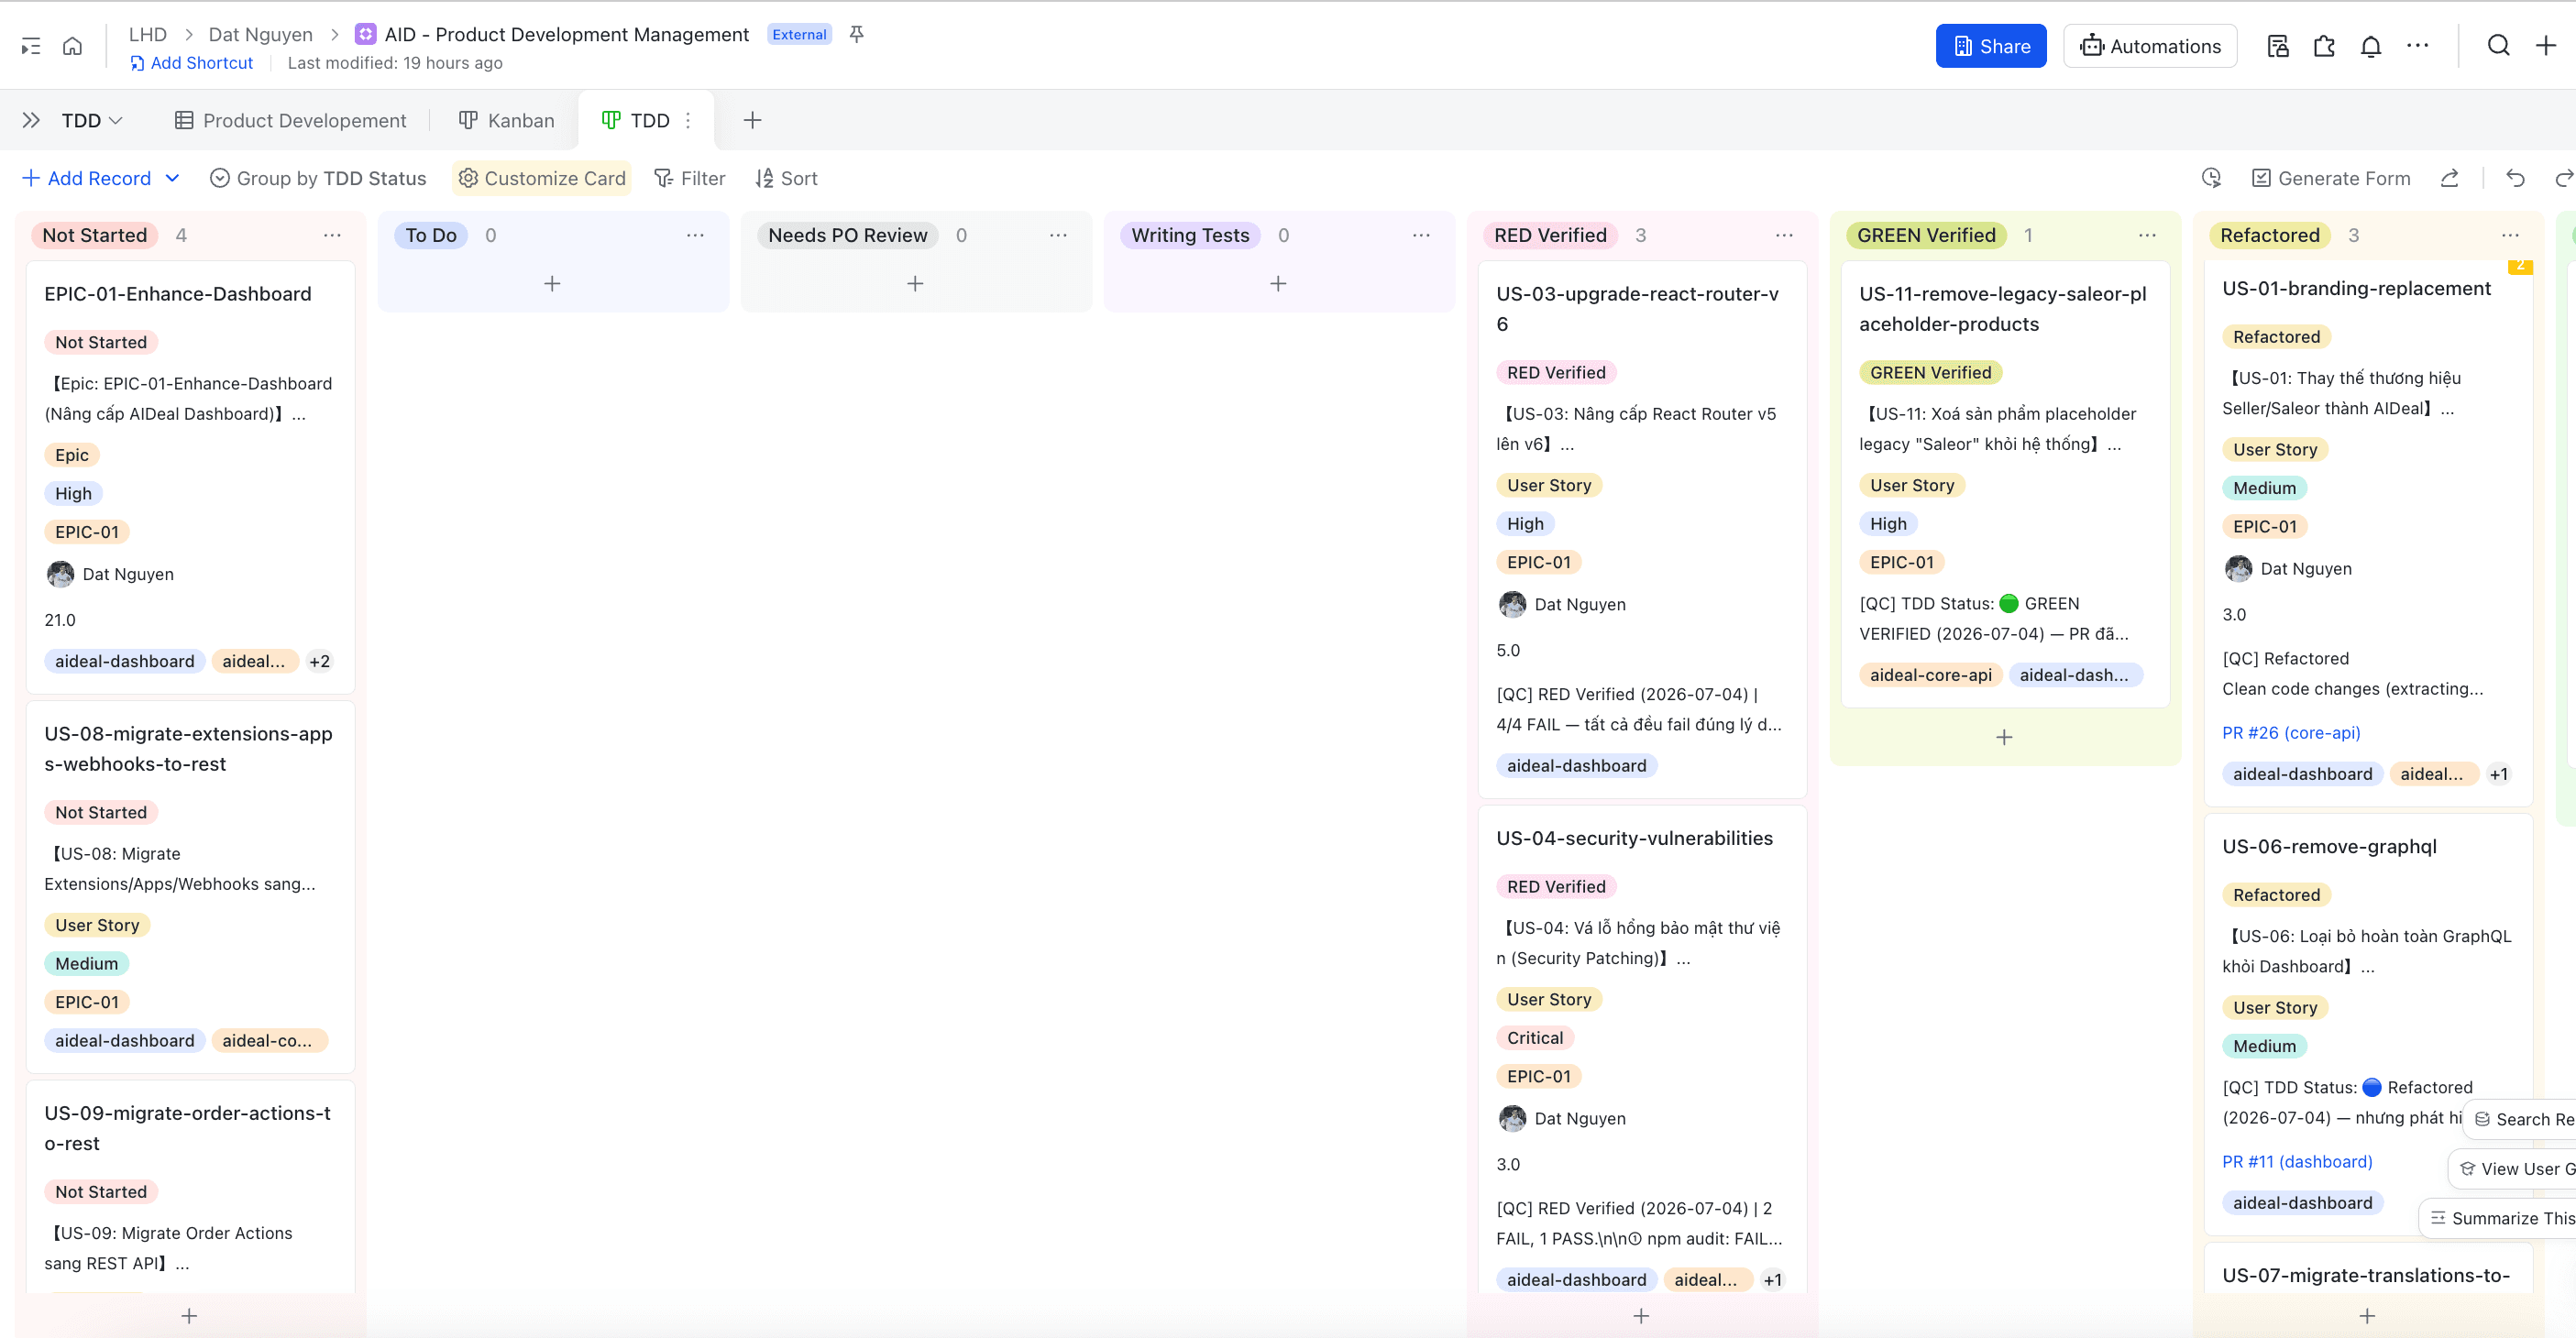Open the top-bar more options ellipsis

pyautogui.click(x=2418, y=46)
